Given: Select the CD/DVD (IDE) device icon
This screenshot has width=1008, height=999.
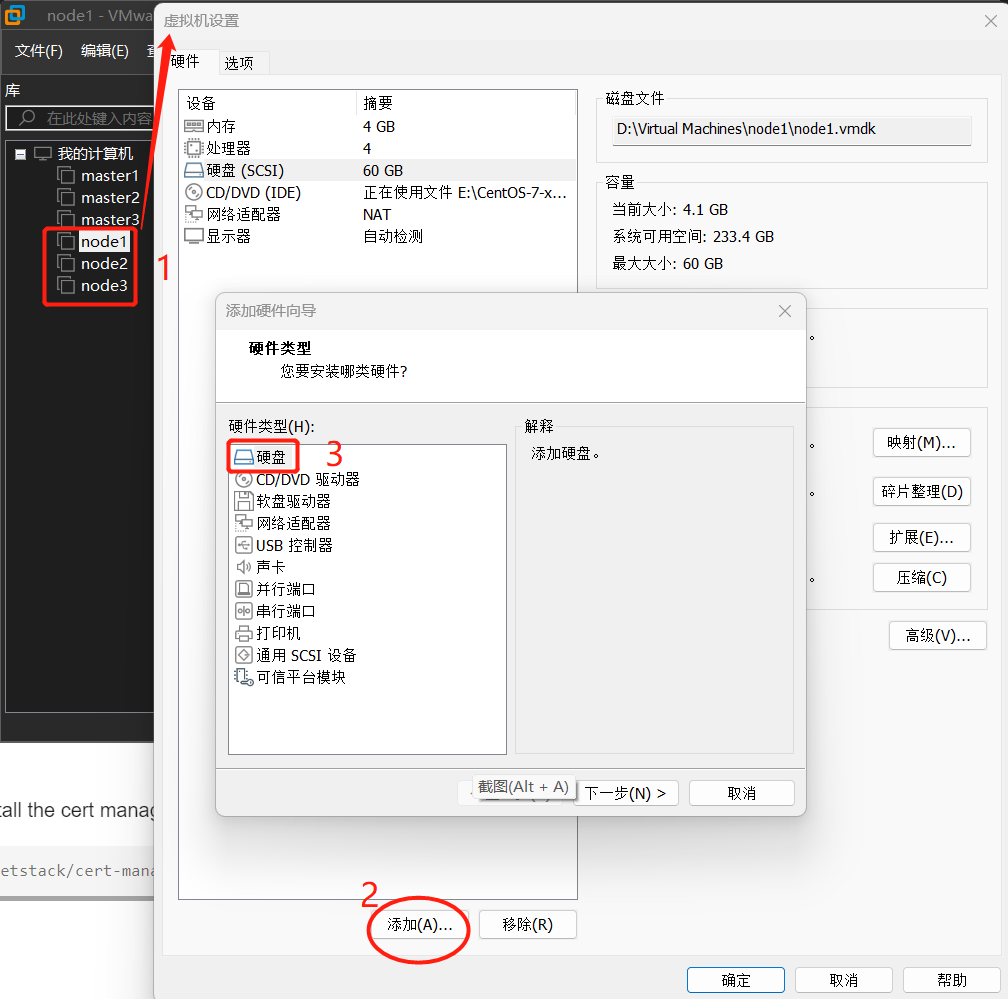Looking at the screenshot, I should pos(194,192).
